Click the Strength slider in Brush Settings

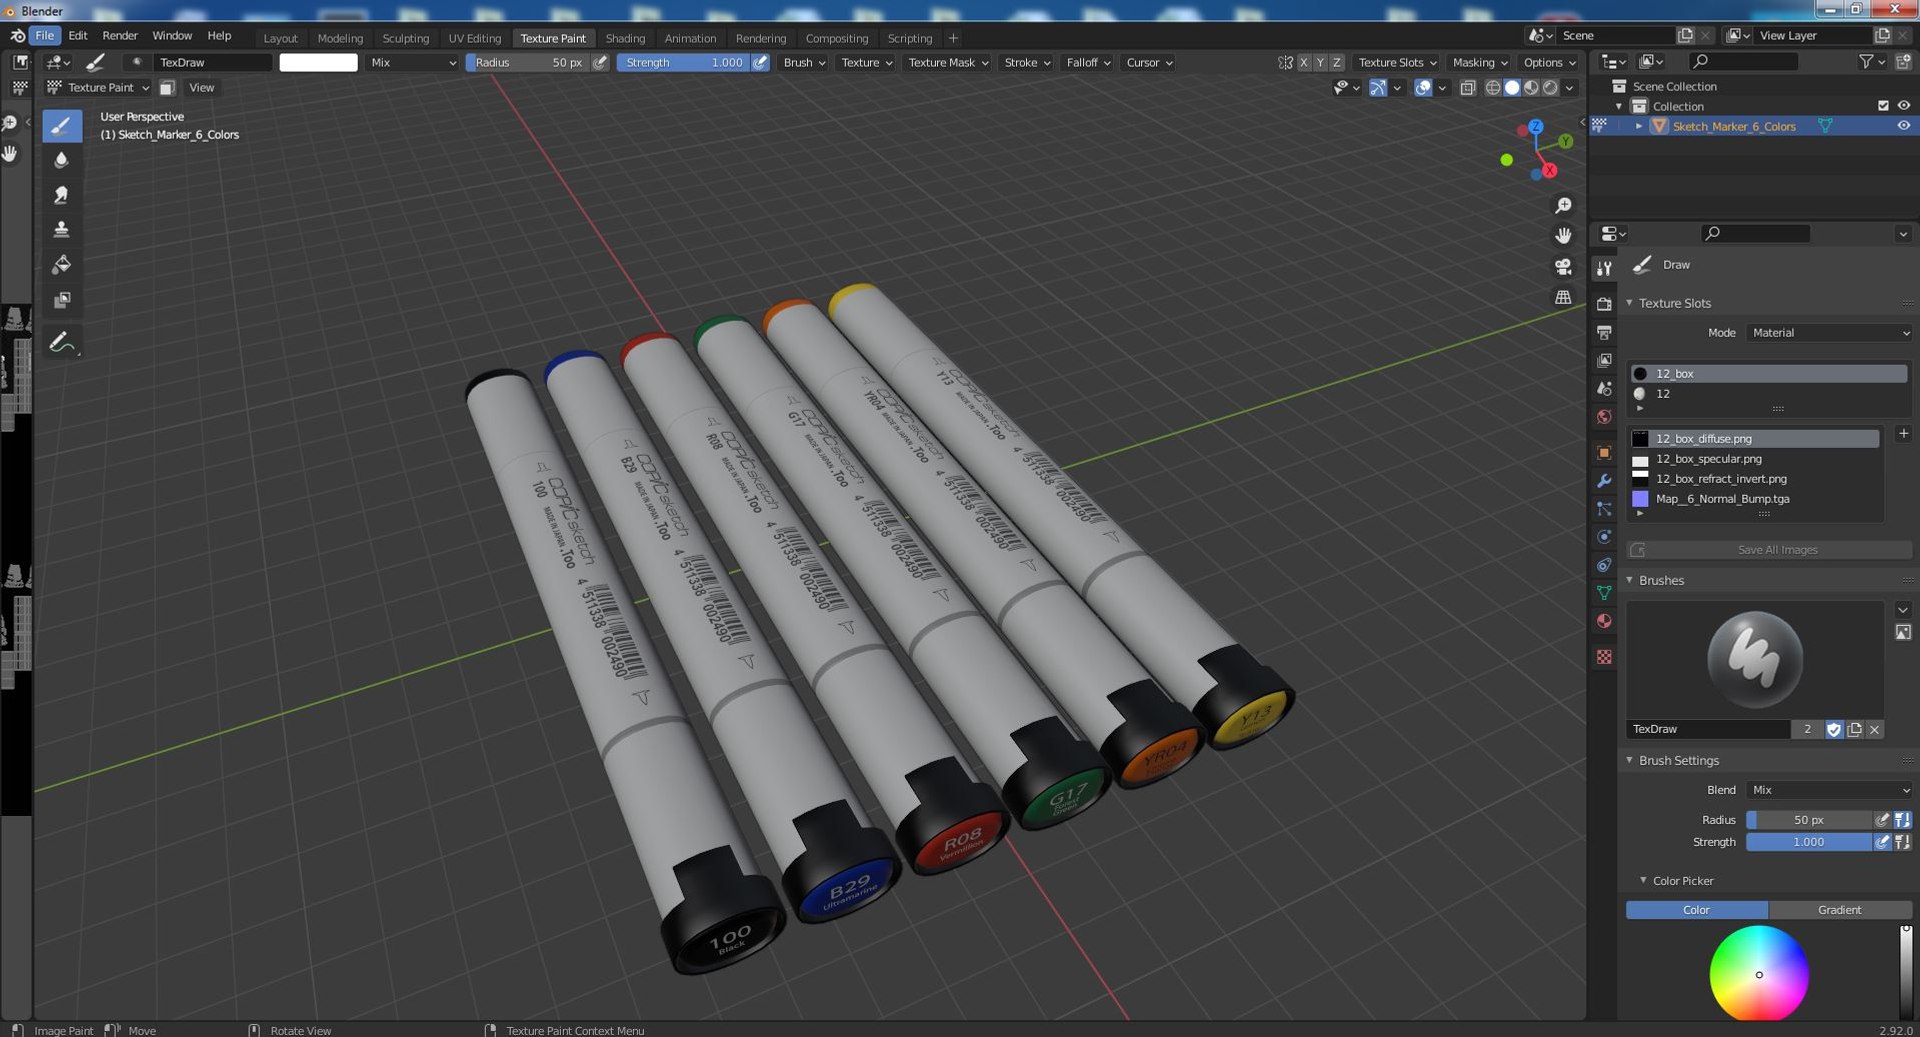pos(1808,842)
